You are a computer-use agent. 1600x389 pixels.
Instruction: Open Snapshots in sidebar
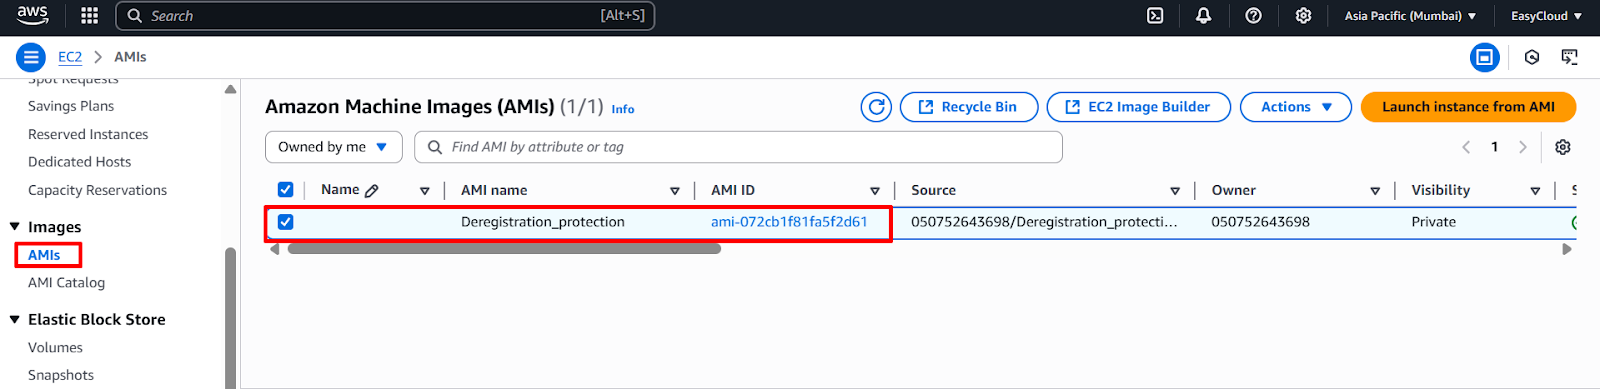point(61,375)
